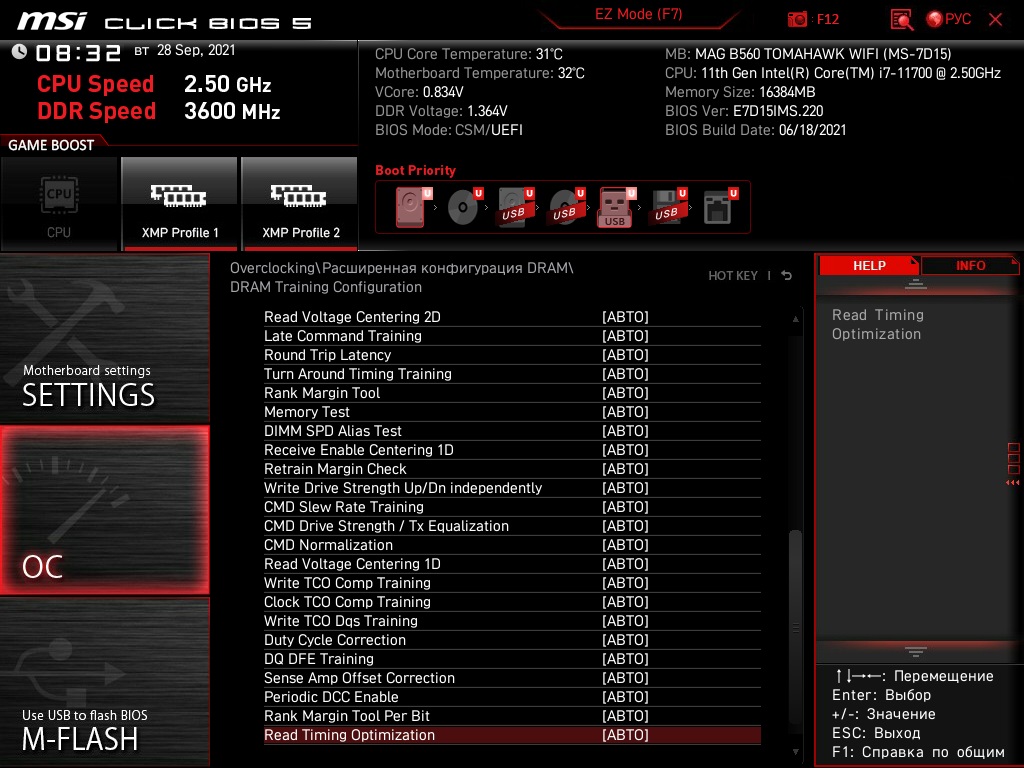Open Late Command Training value dropdown
The height and width of the screenshot is (768, 1024).
pyautogui.click(x=625, y=336)
